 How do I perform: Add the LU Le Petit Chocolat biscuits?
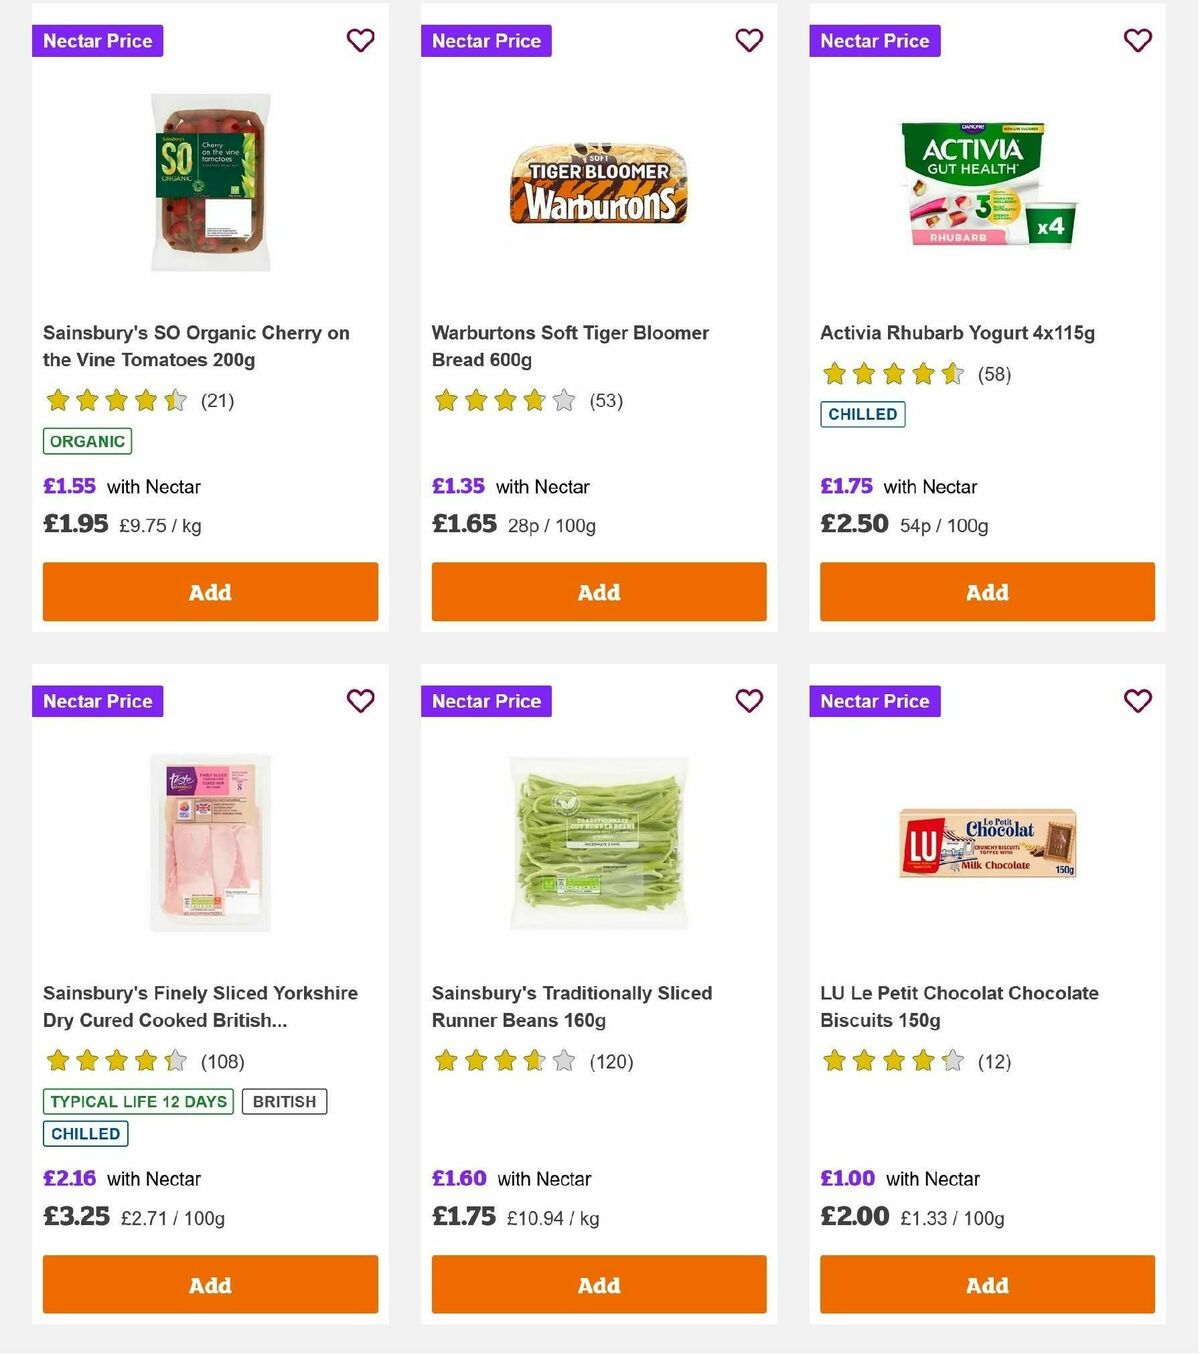[987, 1285]
